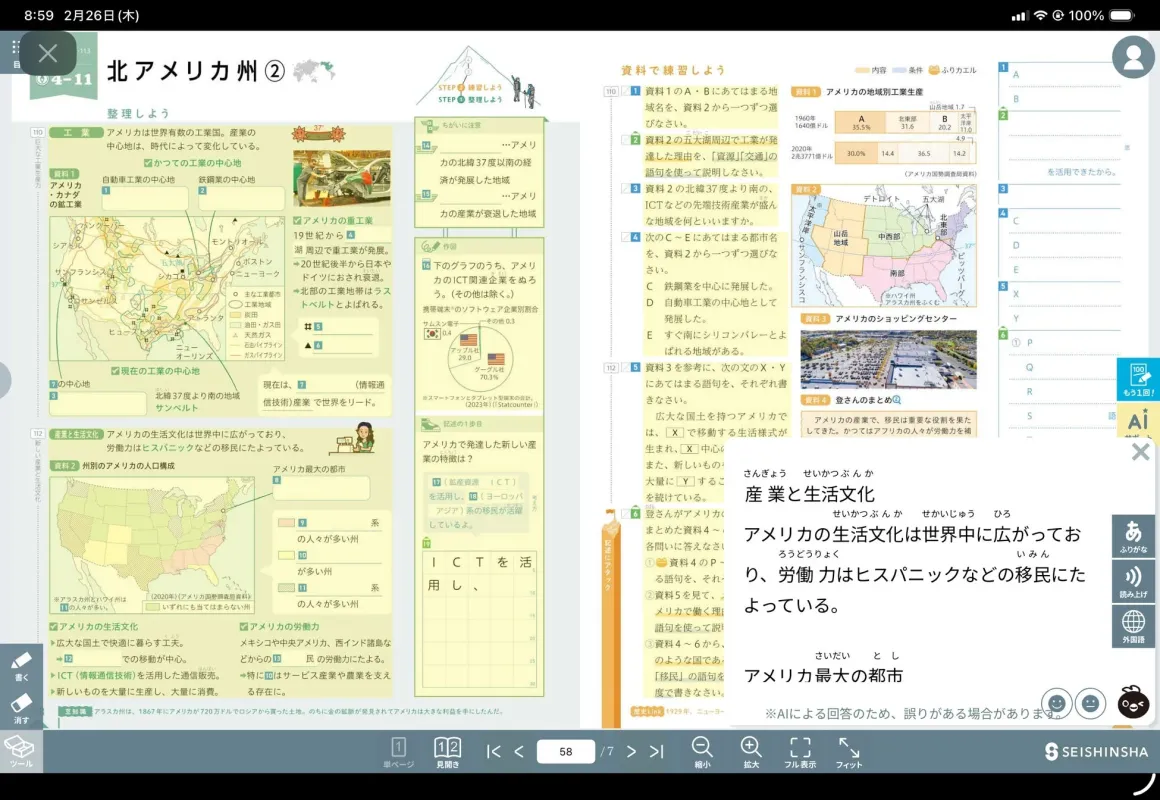Zoom in using the 拡大 magnifier
This screenshot has height=800, width=1160.
[x=752, y=750]
